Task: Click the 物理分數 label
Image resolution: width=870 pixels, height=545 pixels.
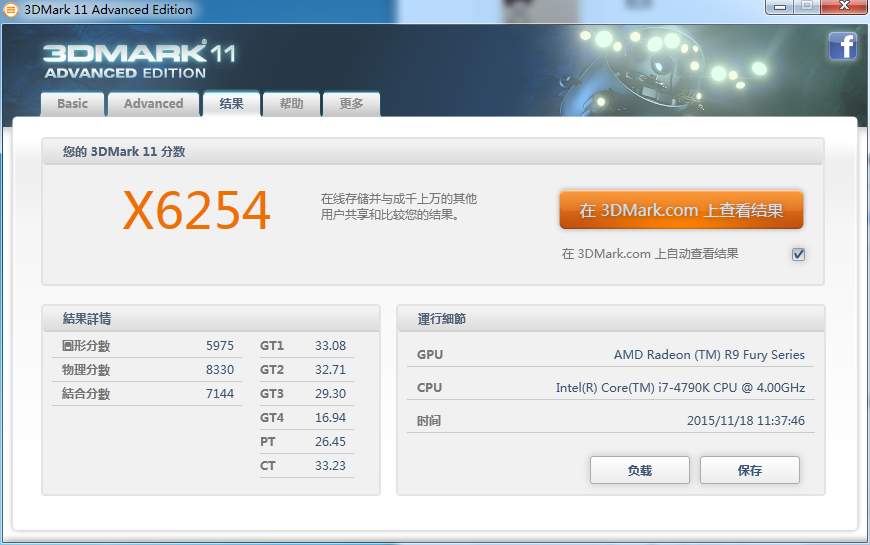Action: [x=86, y=370]
